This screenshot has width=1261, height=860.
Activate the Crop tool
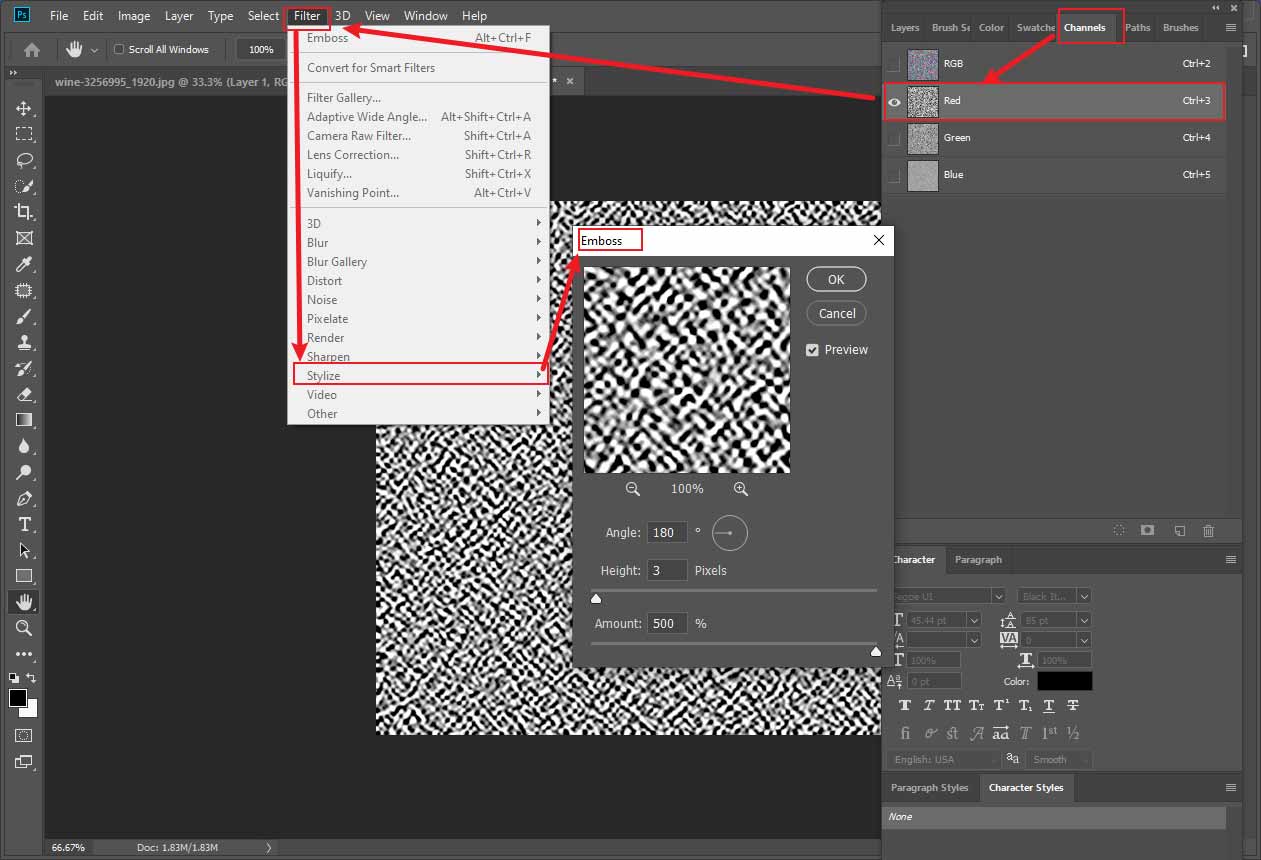(x=24, y=212)
